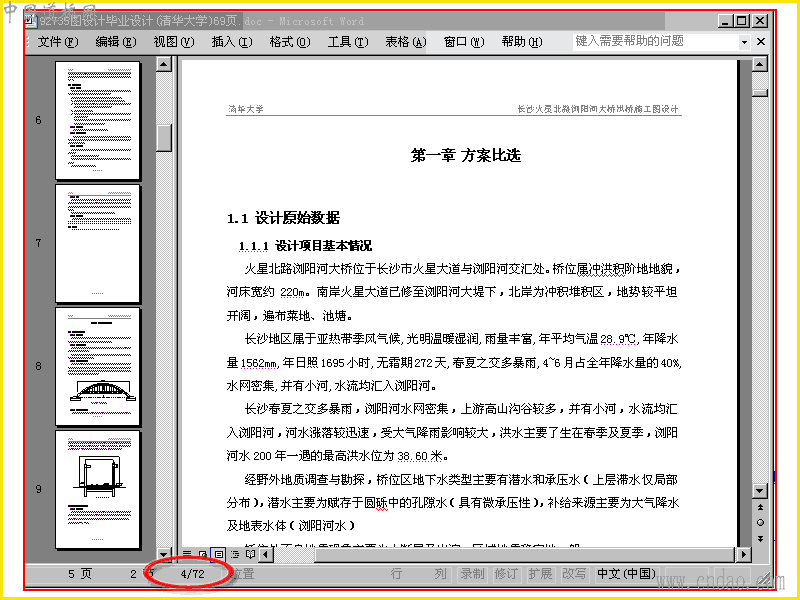Screen dimensions: 800x600
Task: Click the 中文(中国) language indicator
Action: [x=627, y=574]
